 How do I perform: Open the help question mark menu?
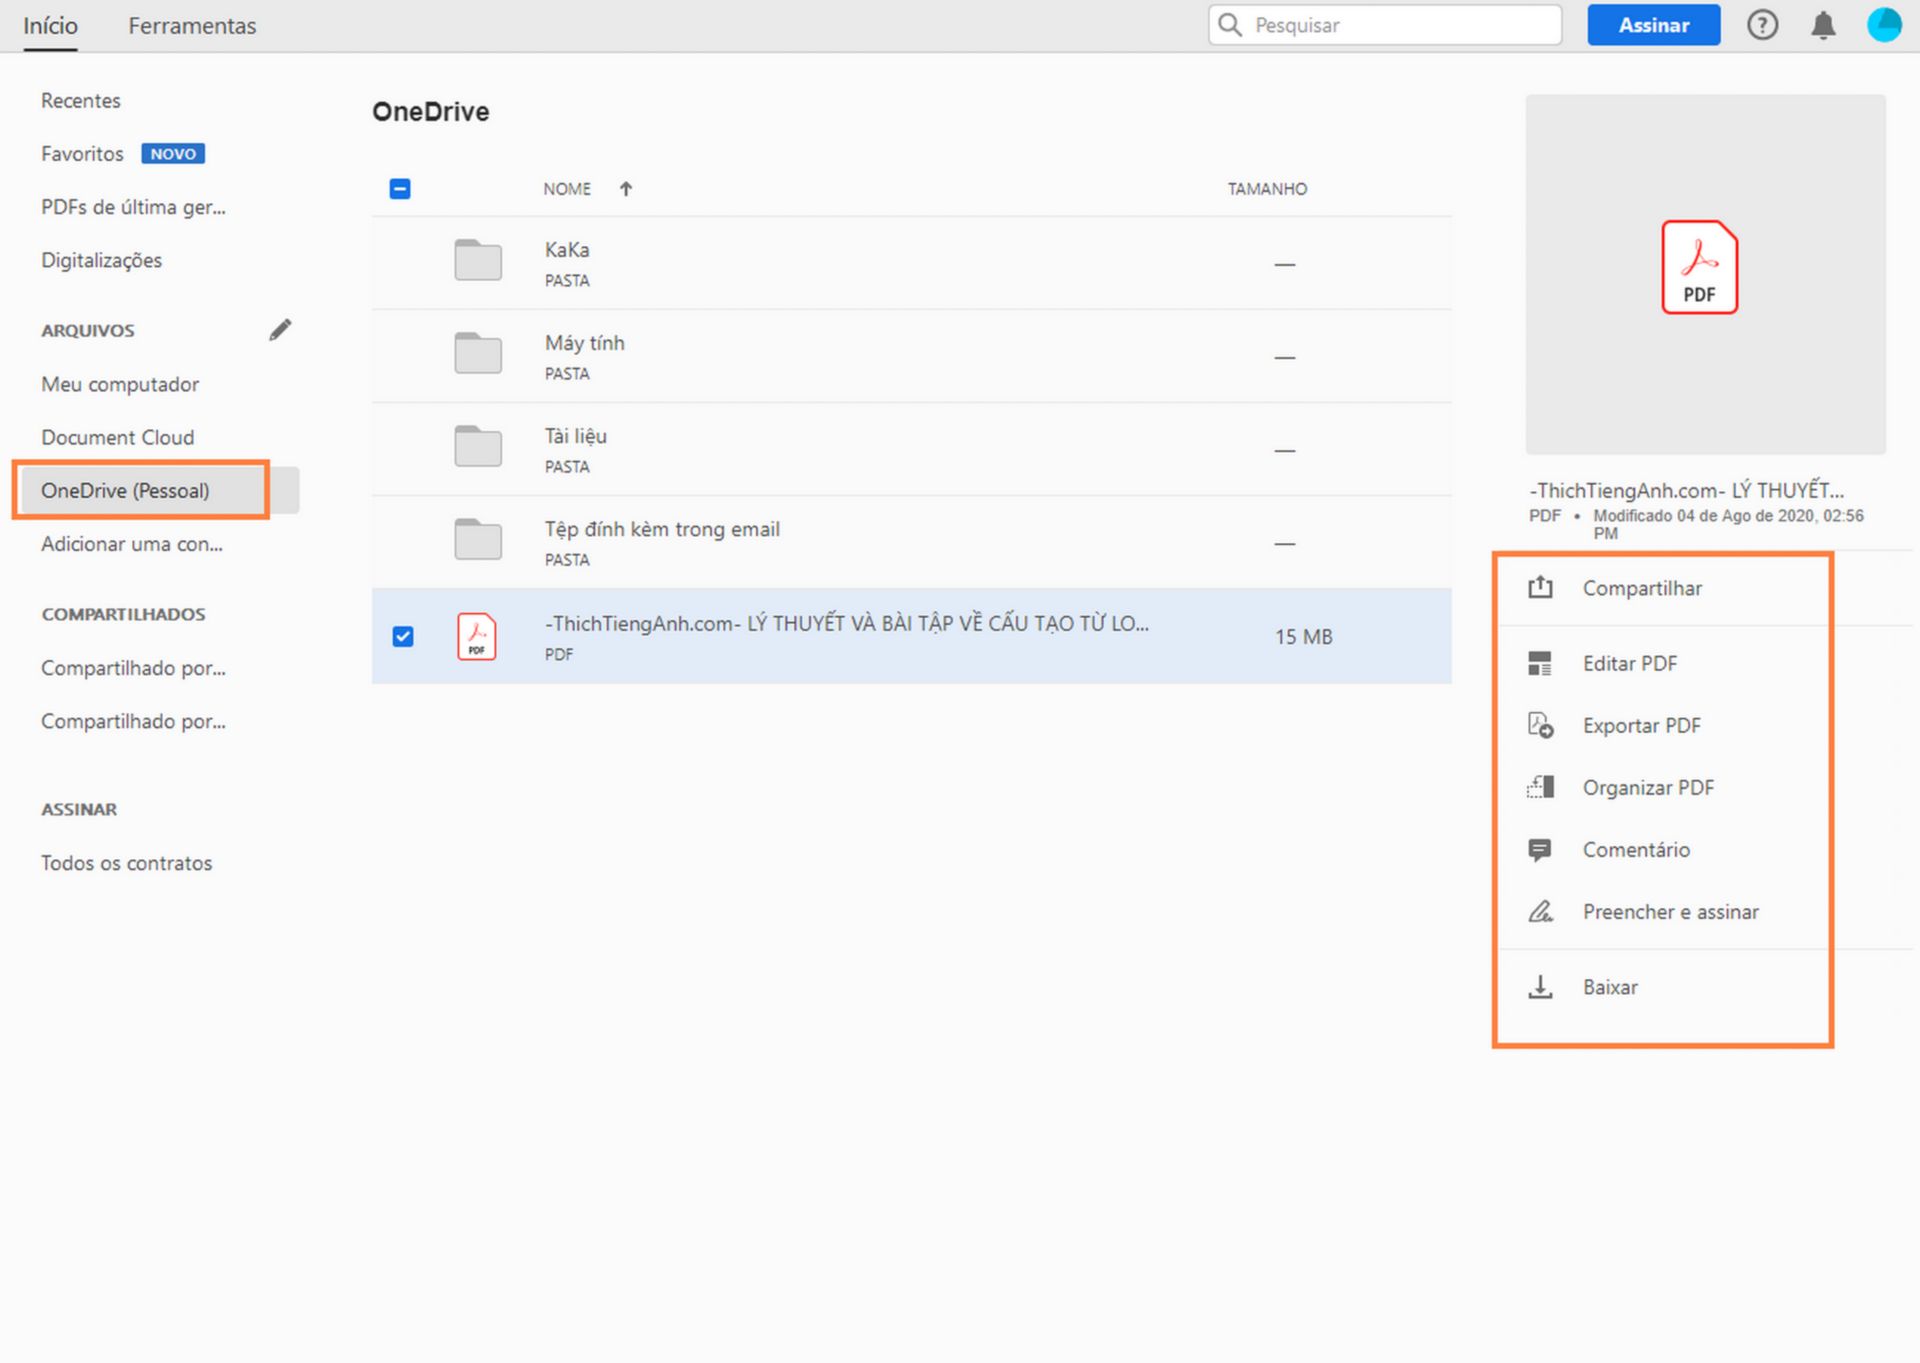tap(1762, 25)
